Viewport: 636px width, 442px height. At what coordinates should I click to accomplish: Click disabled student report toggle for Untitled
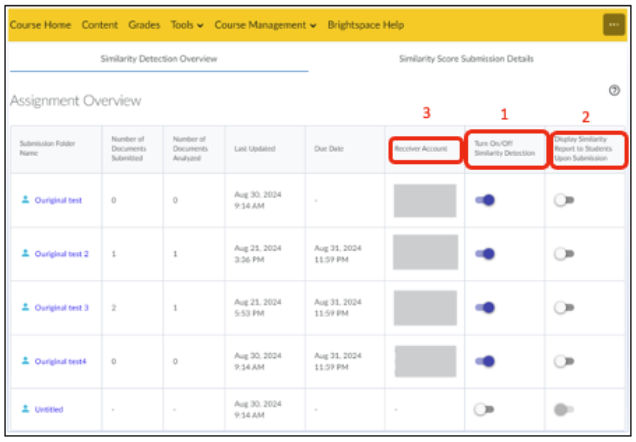tap(564, 410)
